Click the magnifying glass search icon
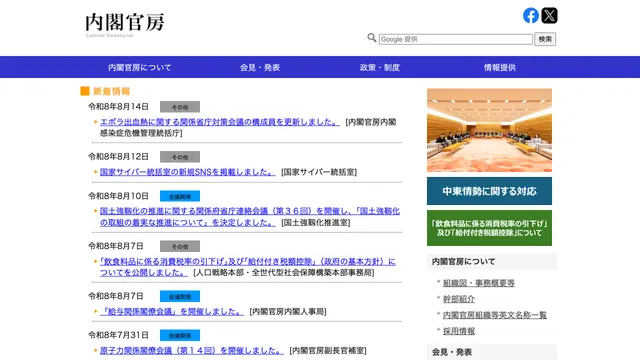 (x=371, y=38)
